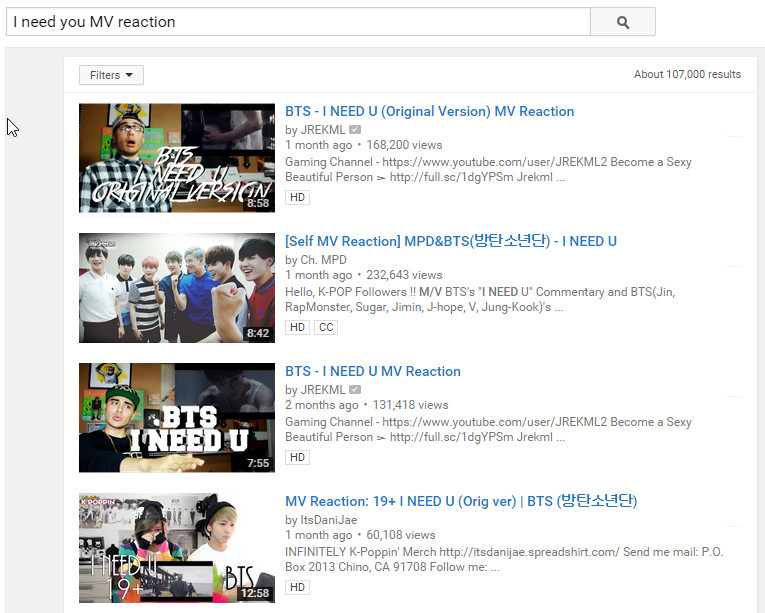765x613 pixels.
Task: Click JREKML channel under Original Version video
Action: coord(322,130)
